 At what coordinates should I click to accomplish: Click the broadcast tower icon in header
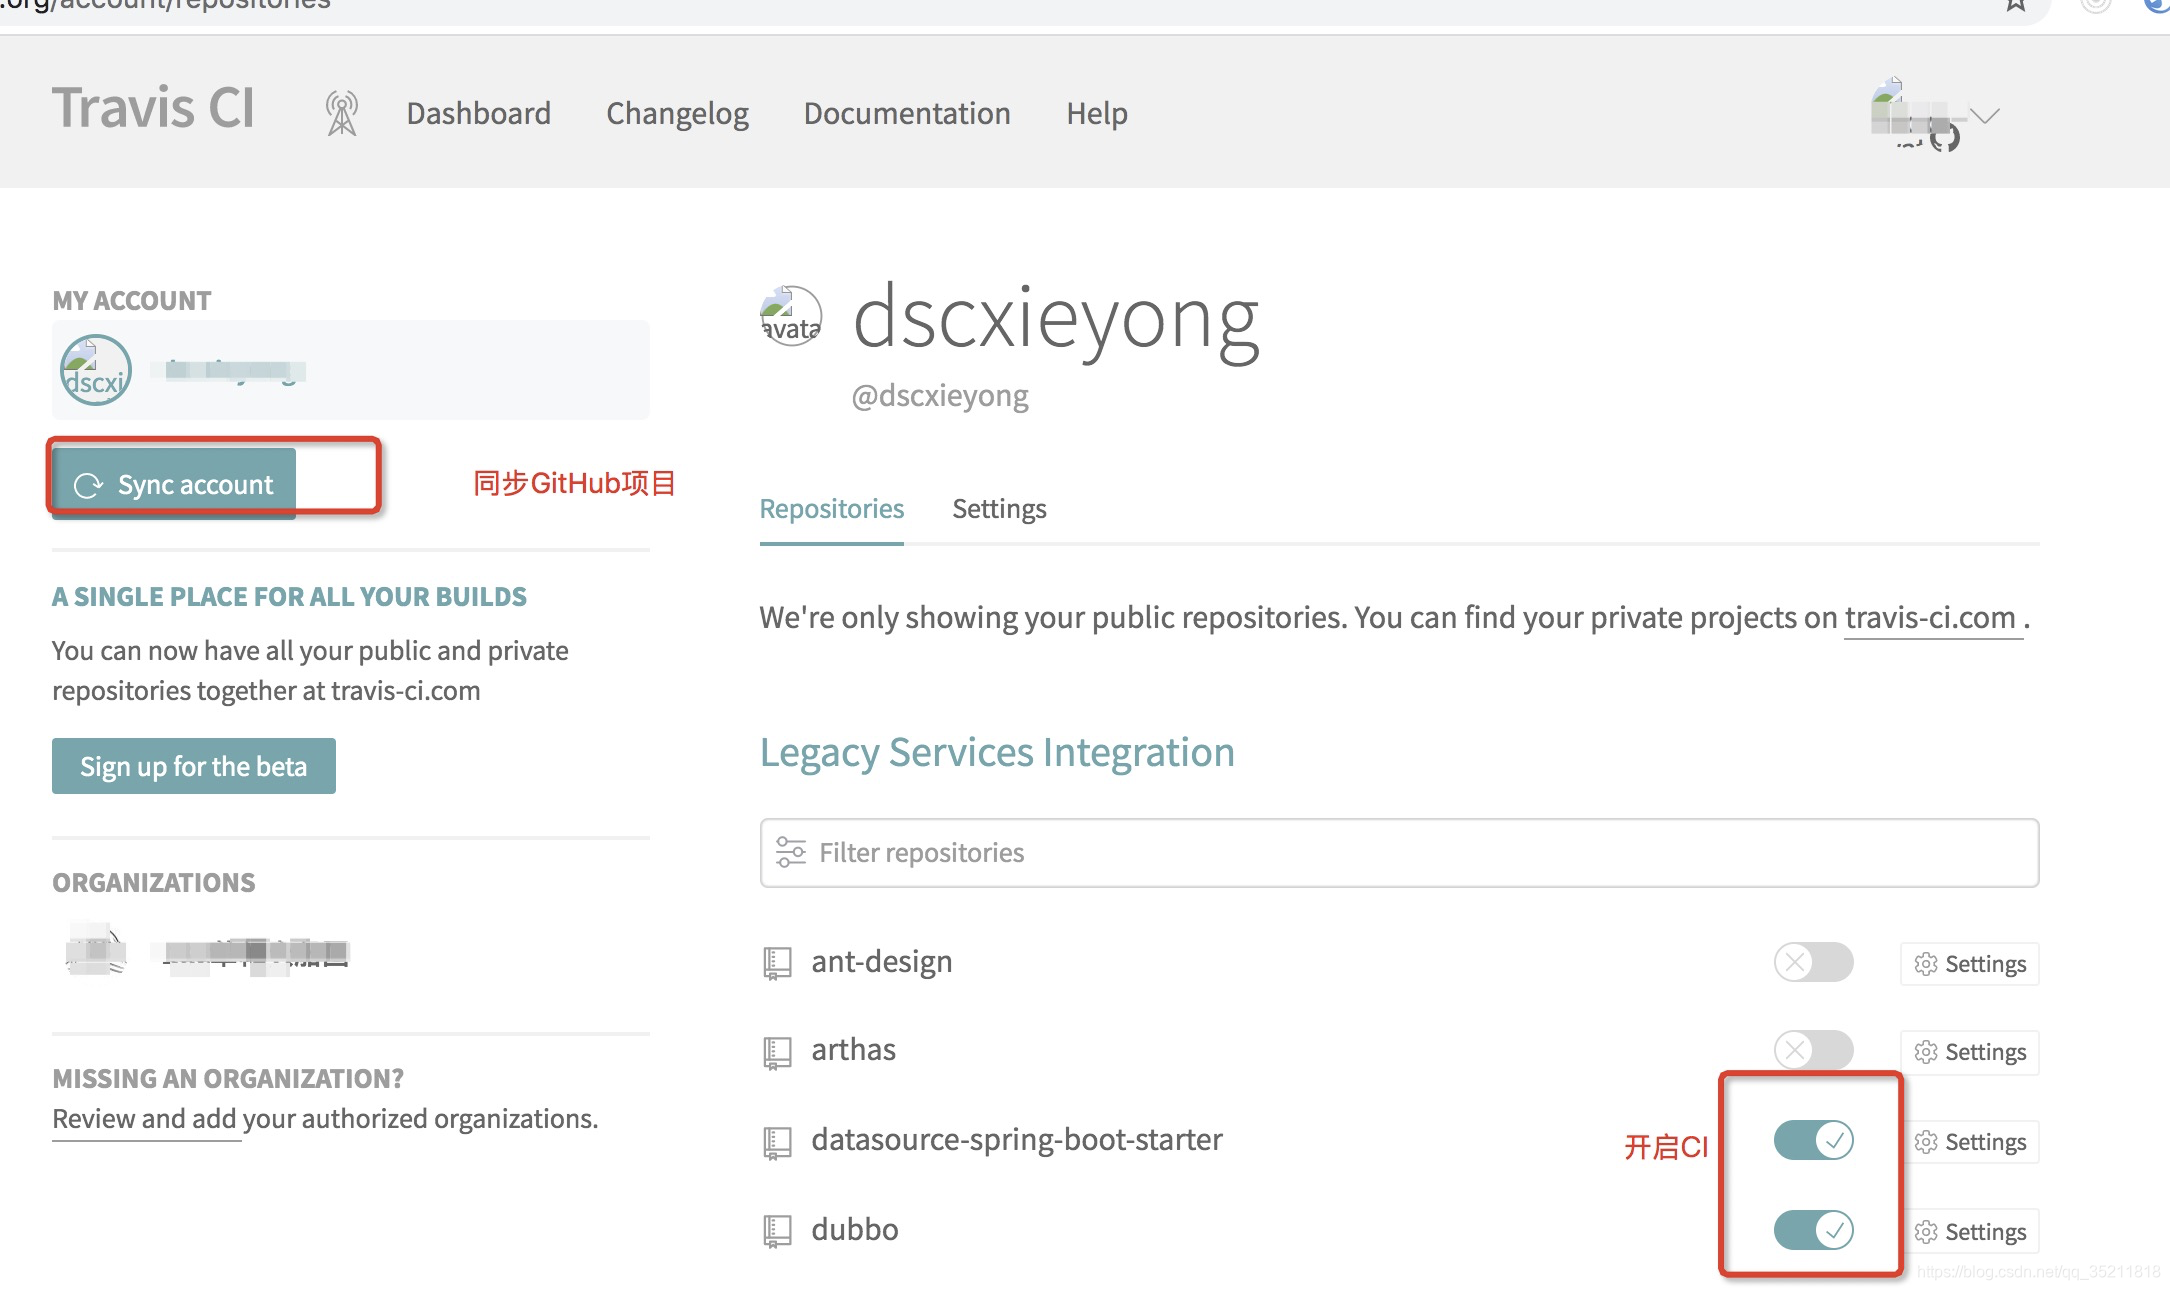click(341, 114)
